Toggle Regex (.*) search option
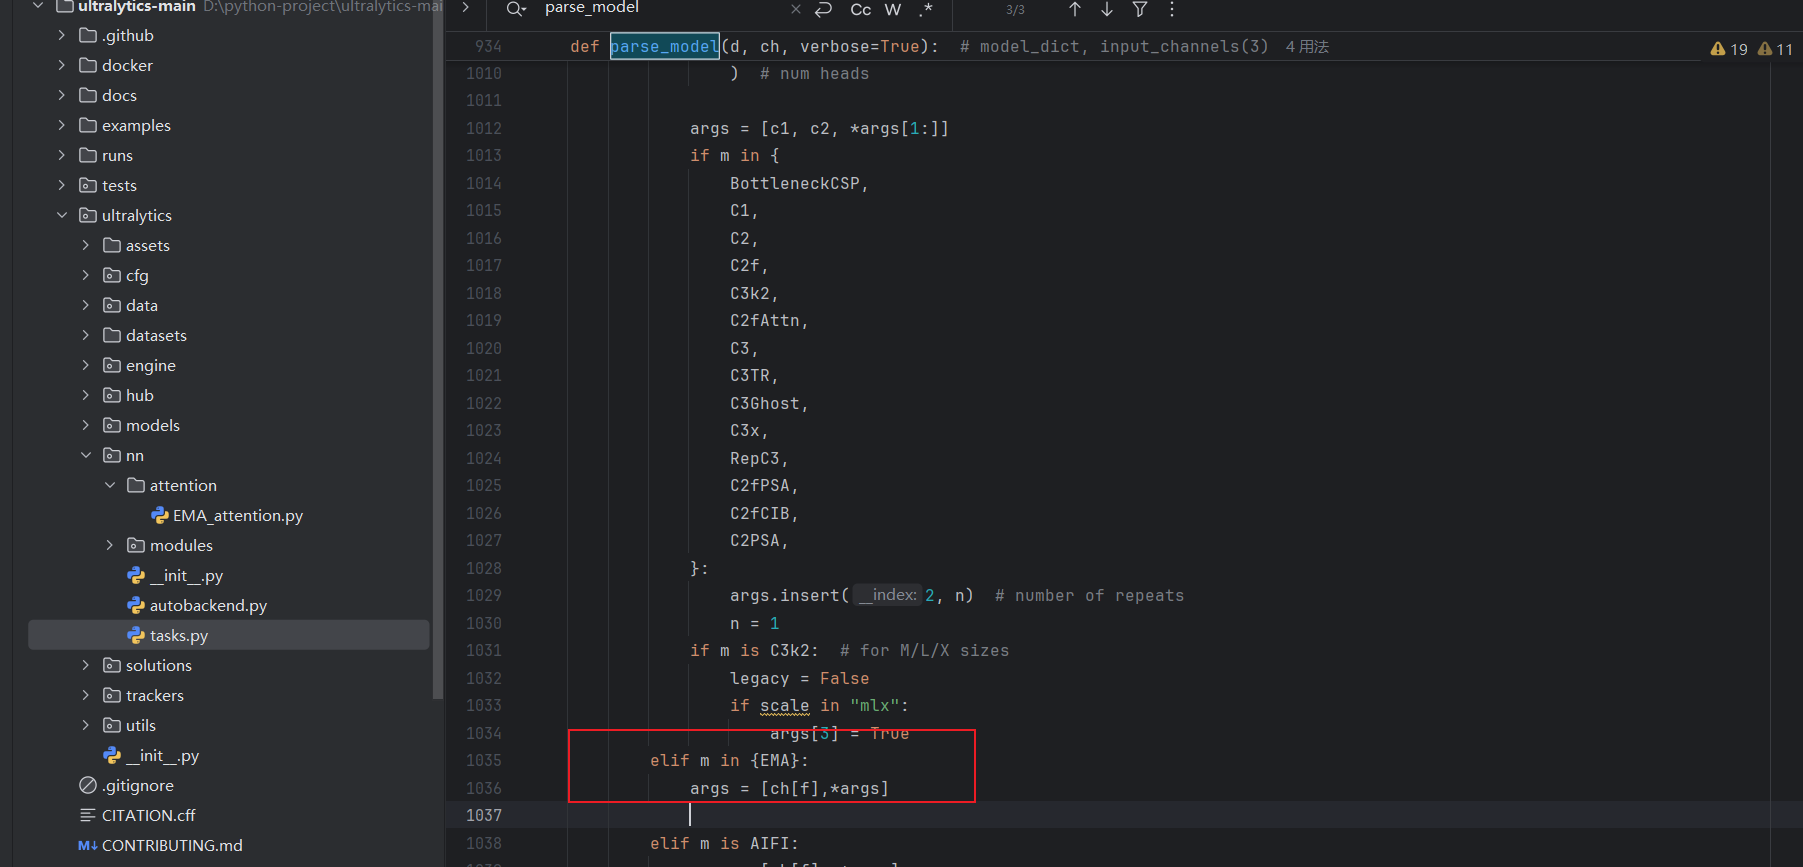Viewport: 1803px width, 867px height. [x=926, y=9]
